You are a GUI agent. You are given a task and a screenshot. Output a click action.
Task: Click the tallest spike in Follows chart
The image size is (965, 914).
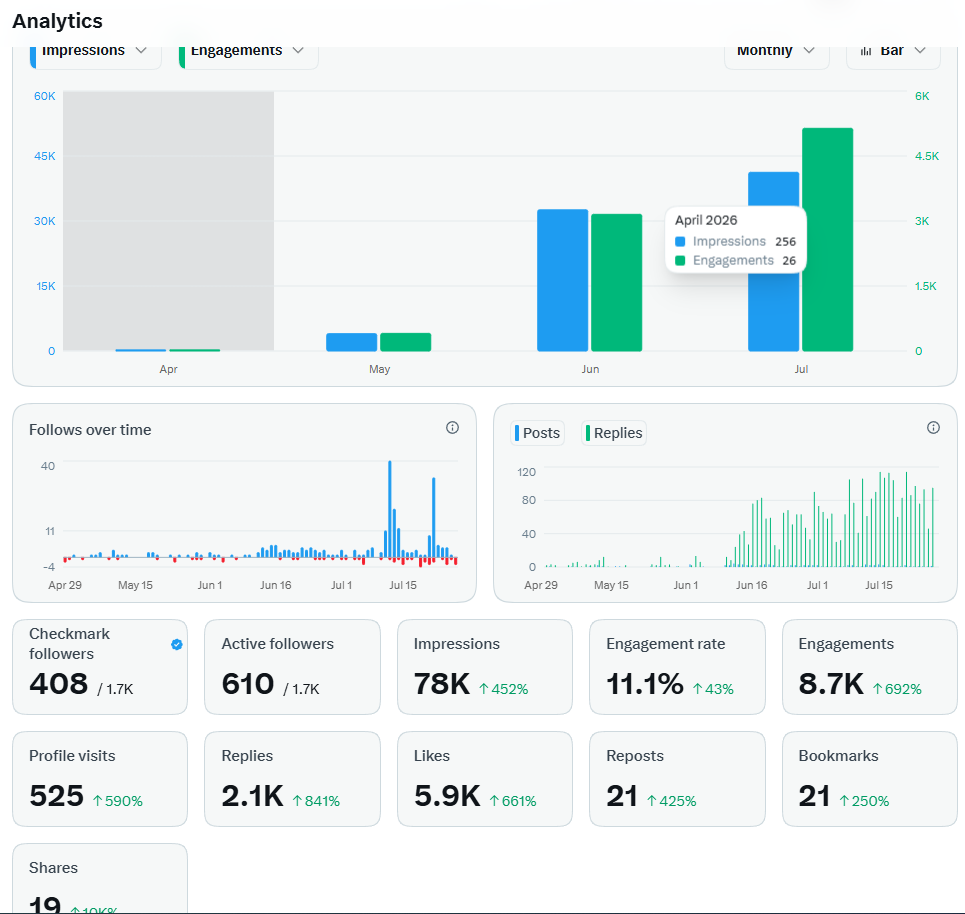tap(390, 509)
